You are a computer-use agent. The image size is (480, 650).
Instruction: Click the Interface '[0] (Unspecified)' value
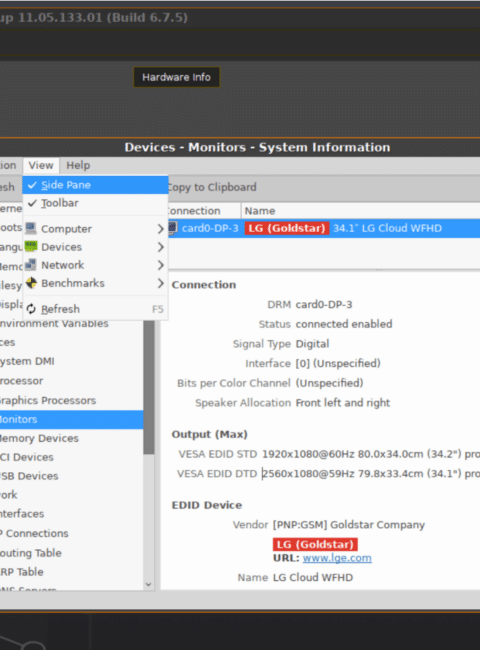coord(338,363)
